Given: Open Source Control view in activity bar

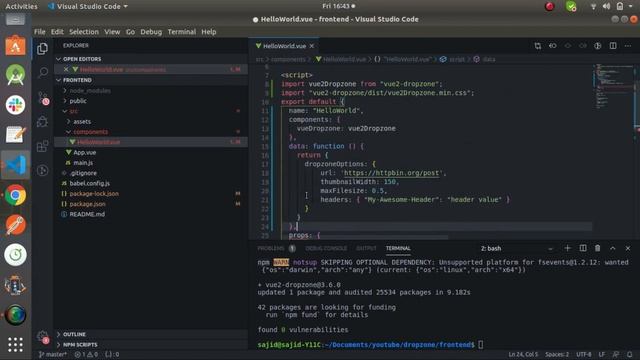Looking at the screenshot, I should 42,98.
